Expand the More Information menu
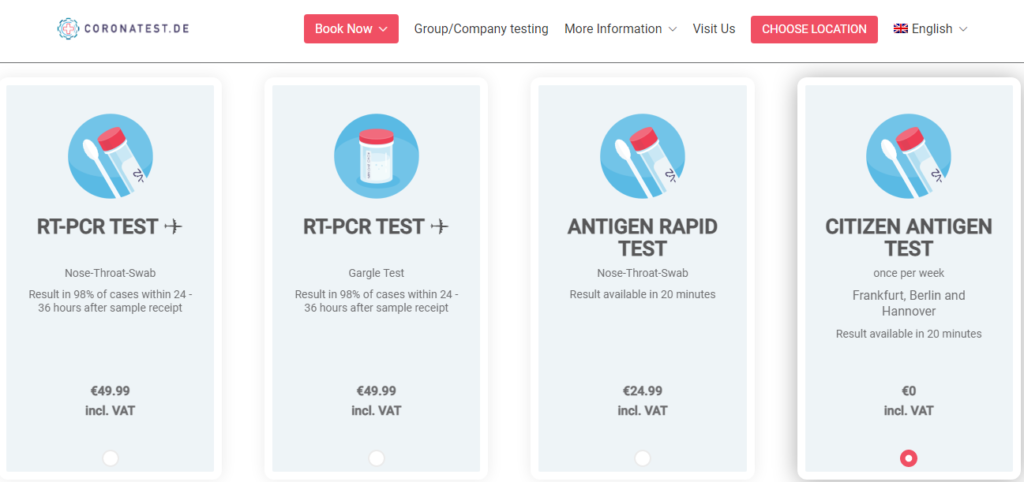The height and width of the screenshot is (482, 1024). (620, 29)
